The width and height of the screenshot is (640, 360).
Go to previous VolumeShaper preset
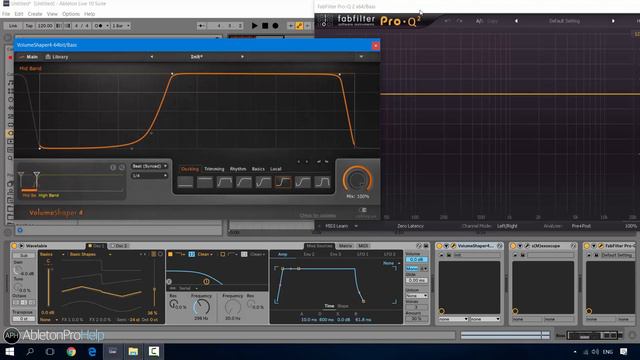[152, 57]
